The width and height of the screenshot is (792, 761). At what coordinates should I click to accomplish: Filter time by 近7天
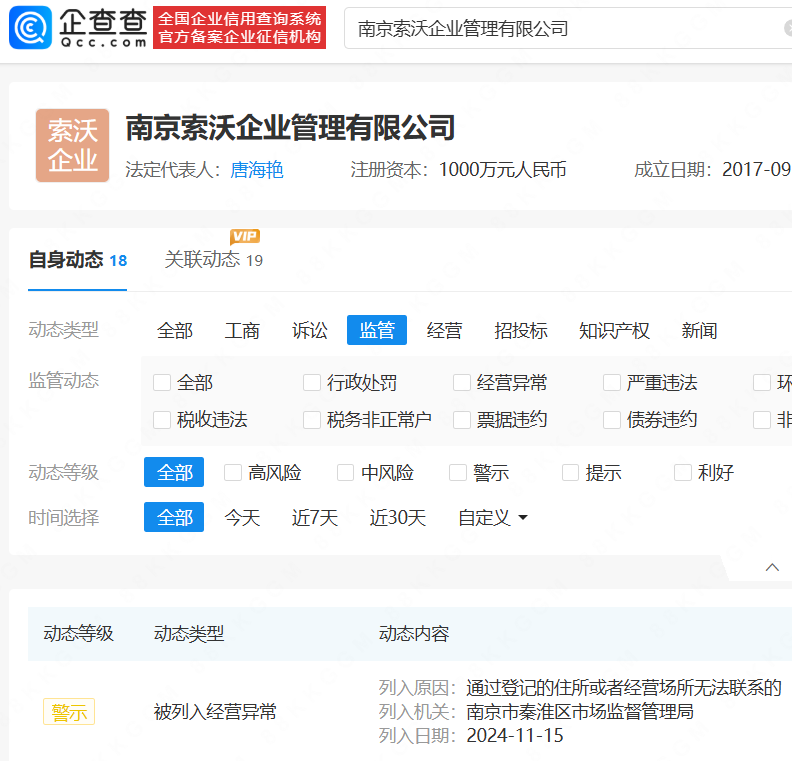(315, 518)
